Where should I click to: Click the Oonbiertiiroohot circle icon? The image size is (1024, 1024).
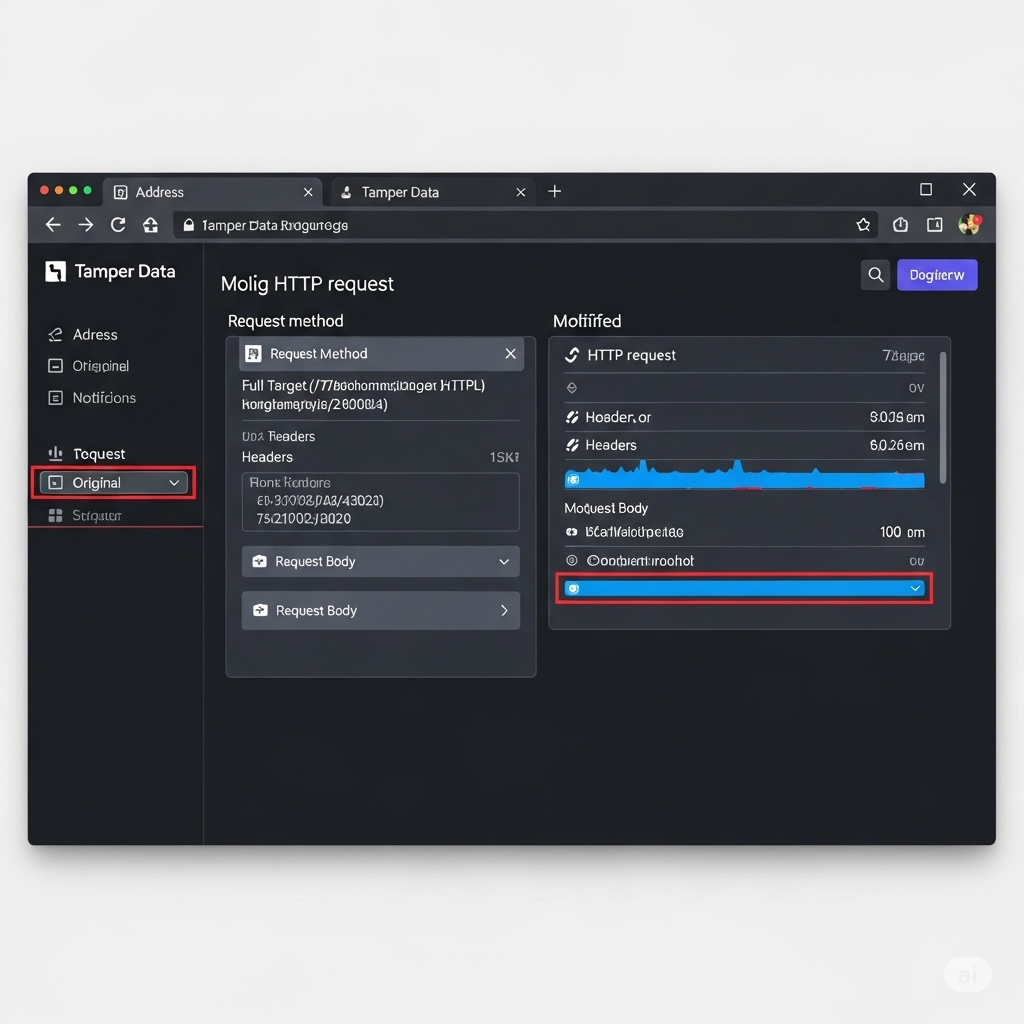572,560
